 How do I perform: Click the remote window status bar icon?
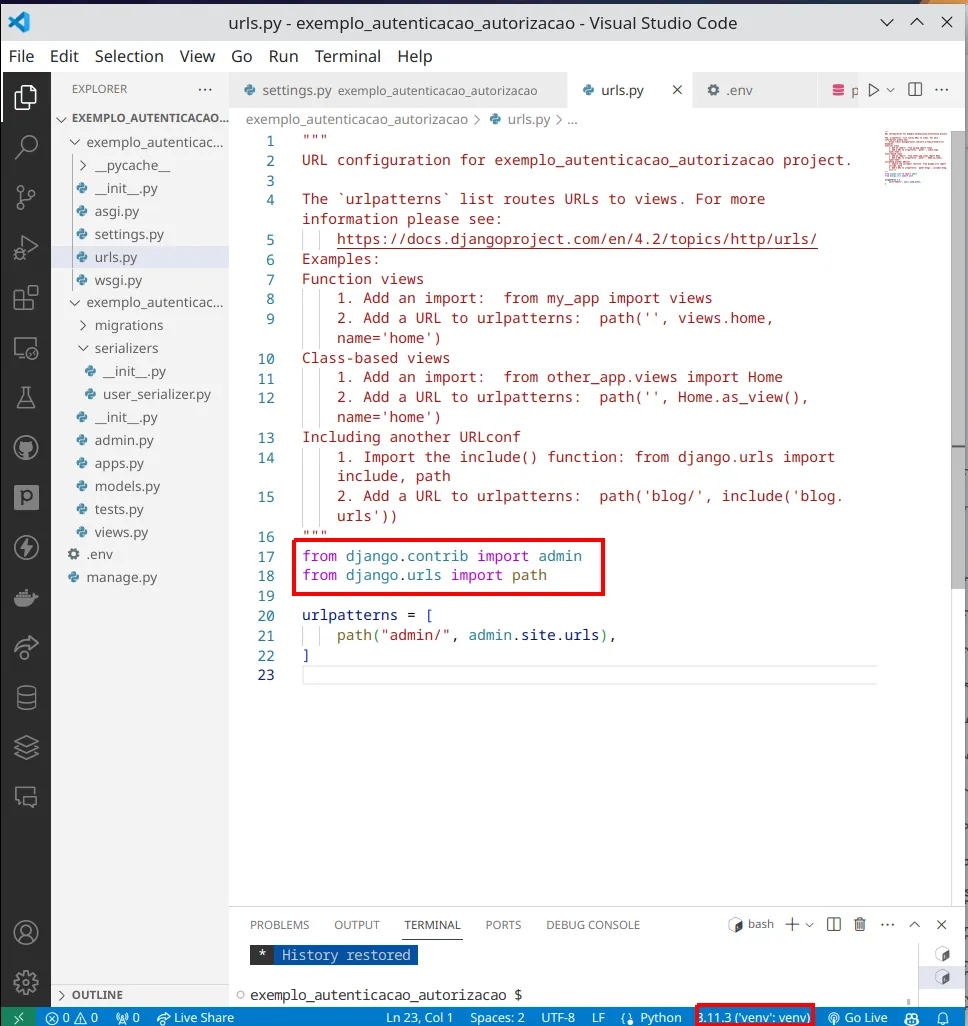click(18, 1017)
